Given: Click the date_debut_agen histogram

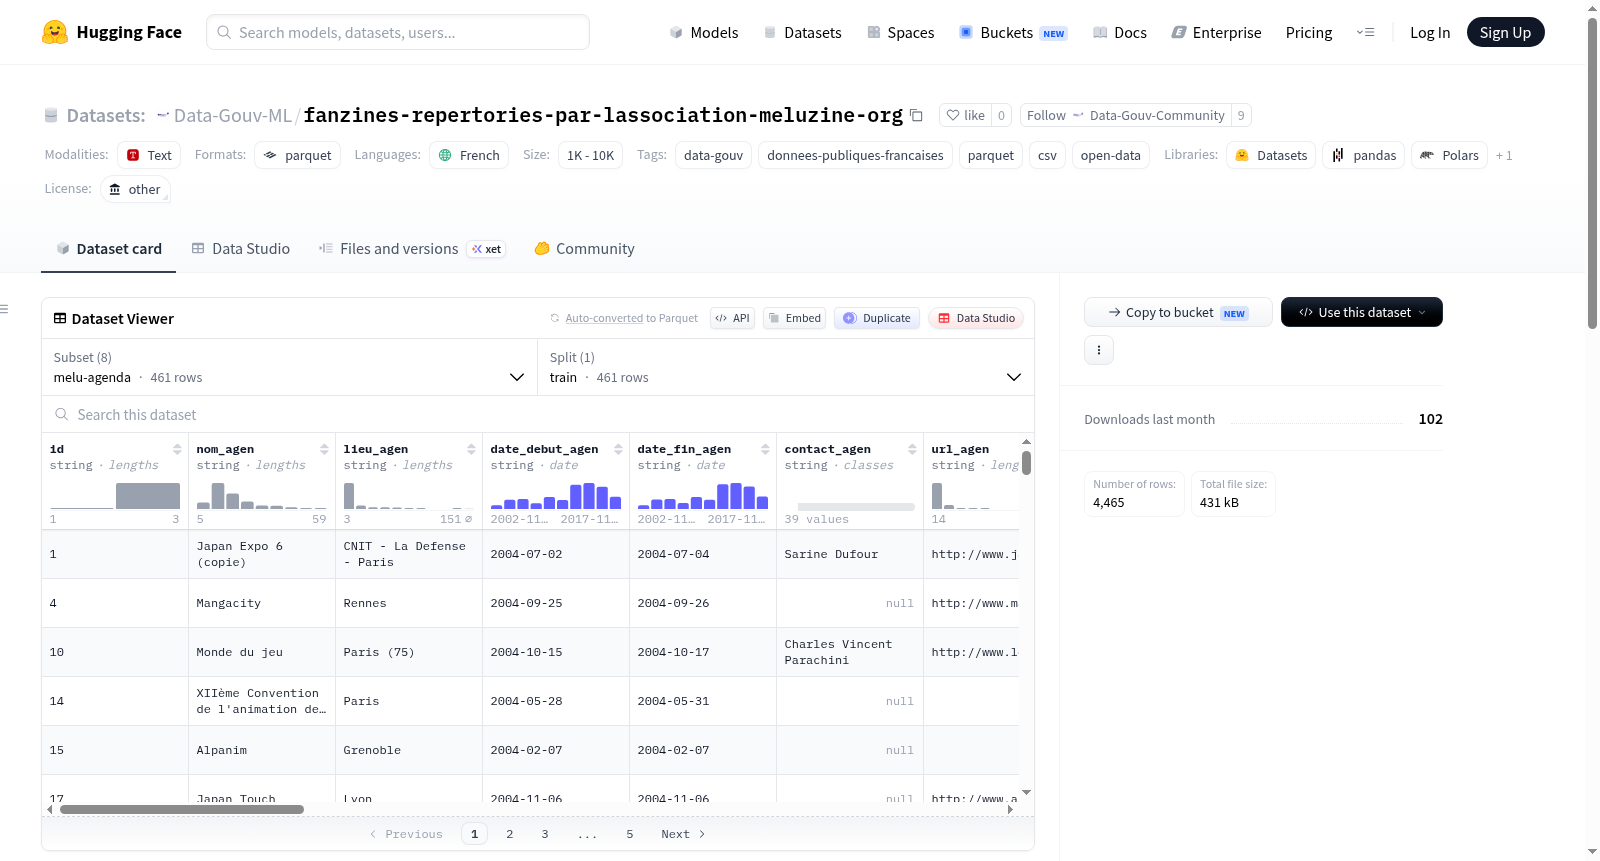Looking at the screenshot, I should (x=556, y=496).
